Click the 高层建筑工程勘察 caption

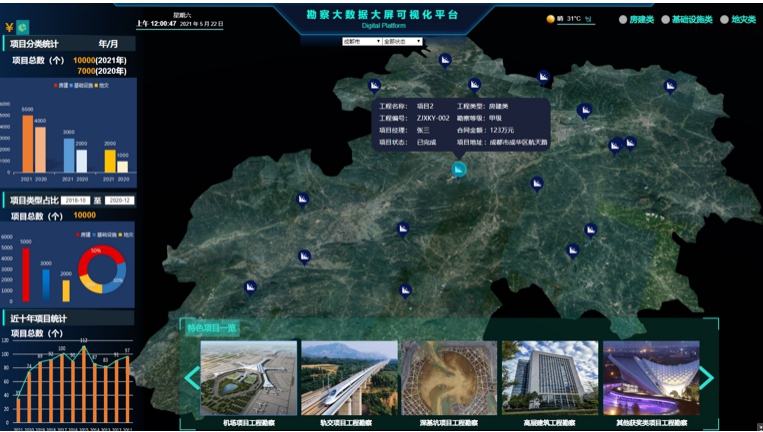click(x=550, y=423)
